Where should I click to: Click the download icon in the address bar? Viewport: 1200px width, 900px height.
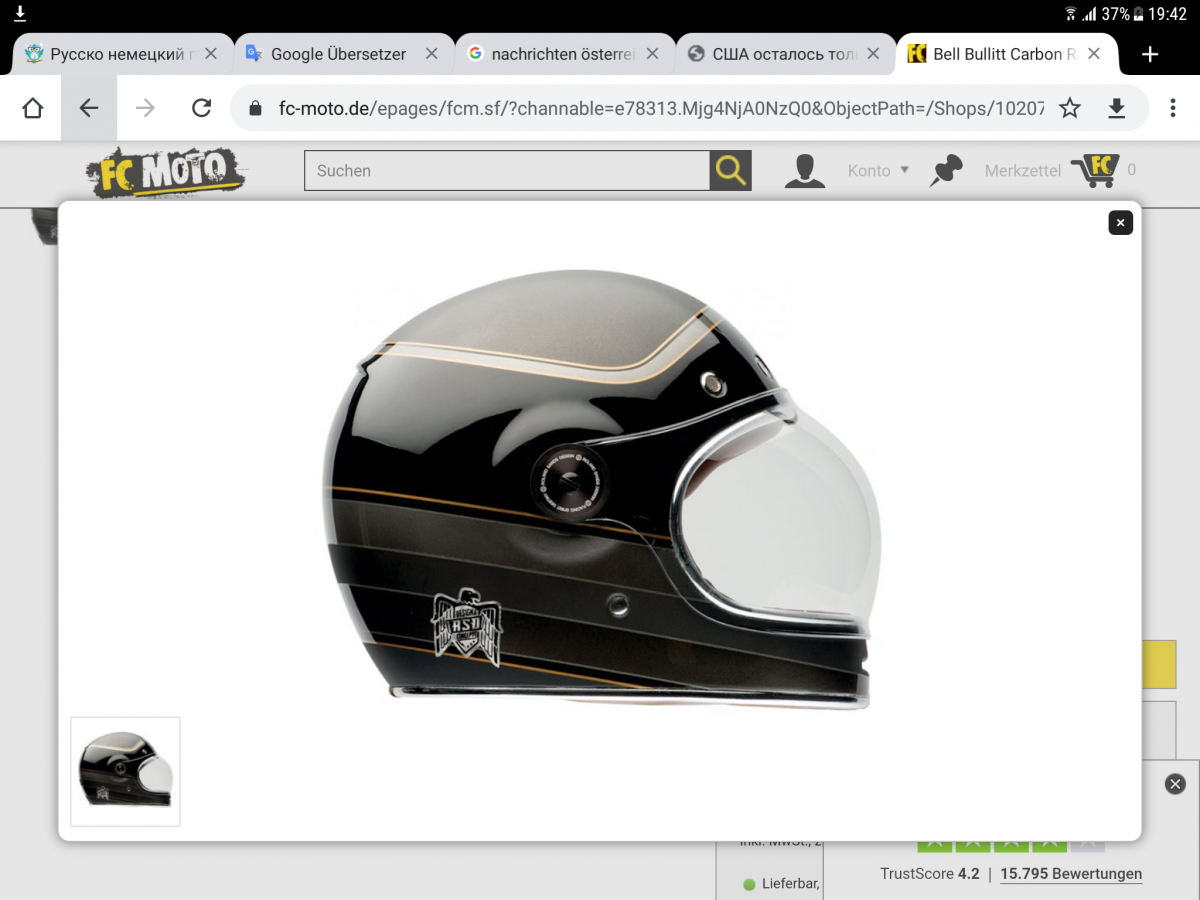pyautogui.click(x=1117, y=108)
